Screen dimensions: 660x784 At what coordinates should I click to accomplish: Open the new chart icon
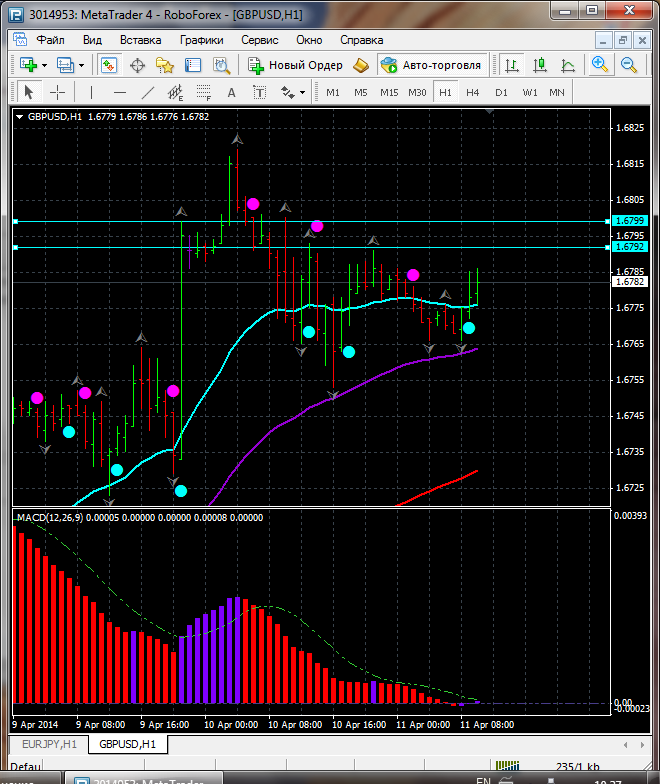(x=27, y=65)
